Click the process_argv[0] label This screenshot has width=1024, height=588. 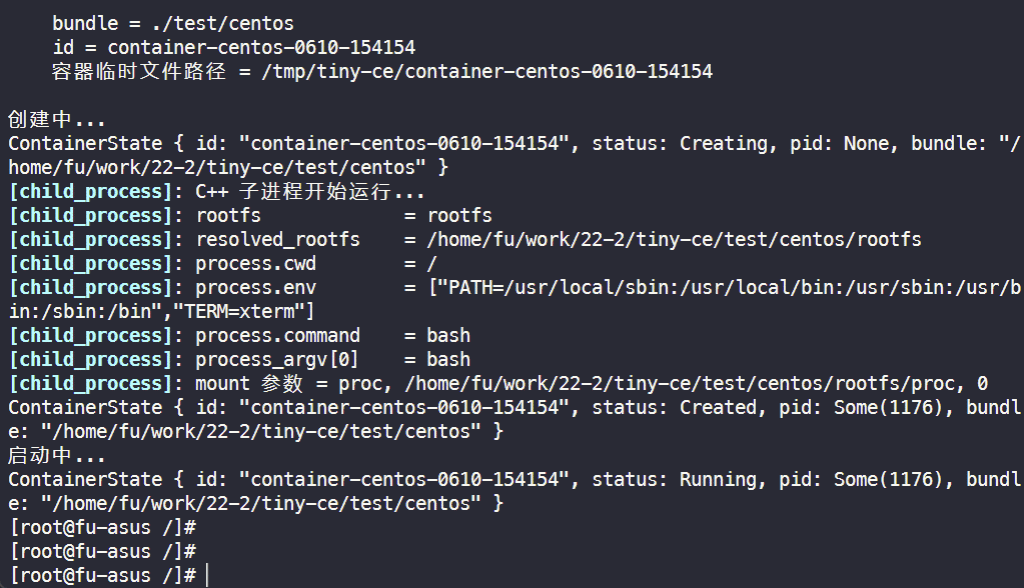(277, 360)
